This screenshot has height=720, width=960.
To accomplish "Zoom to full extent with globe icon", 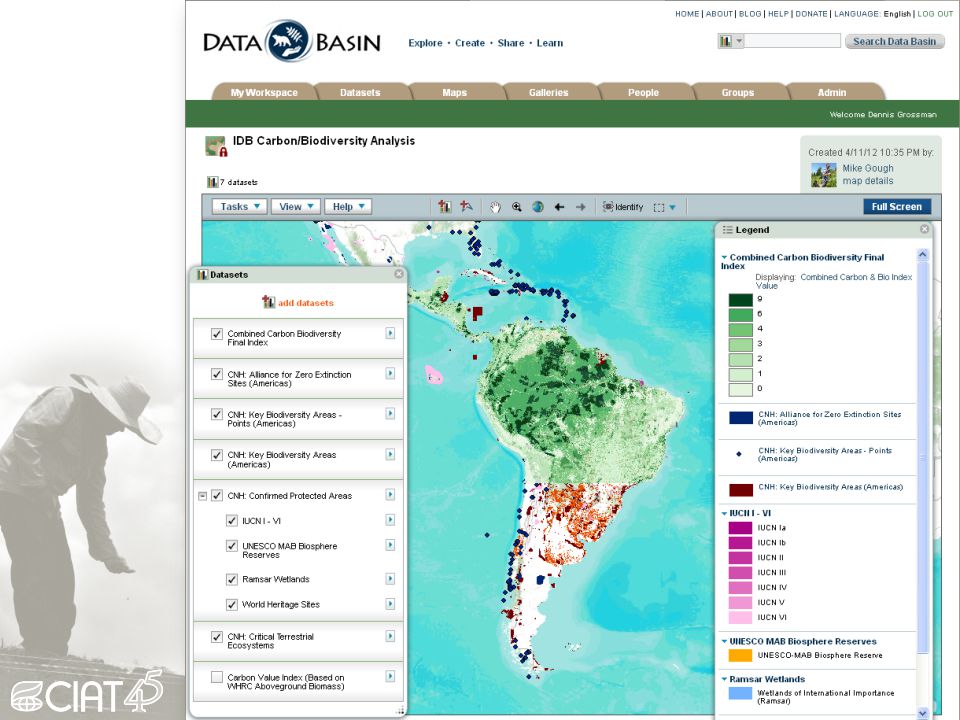I will click(538, 207).
